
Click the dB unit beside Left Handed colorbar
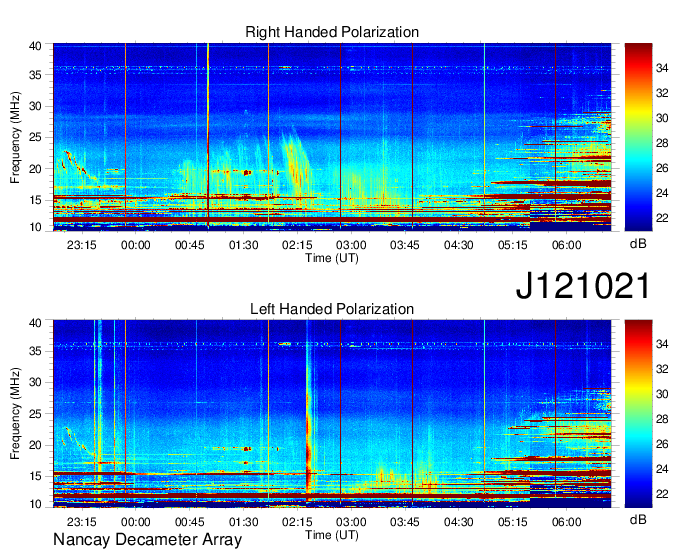[x=638, y=519]
